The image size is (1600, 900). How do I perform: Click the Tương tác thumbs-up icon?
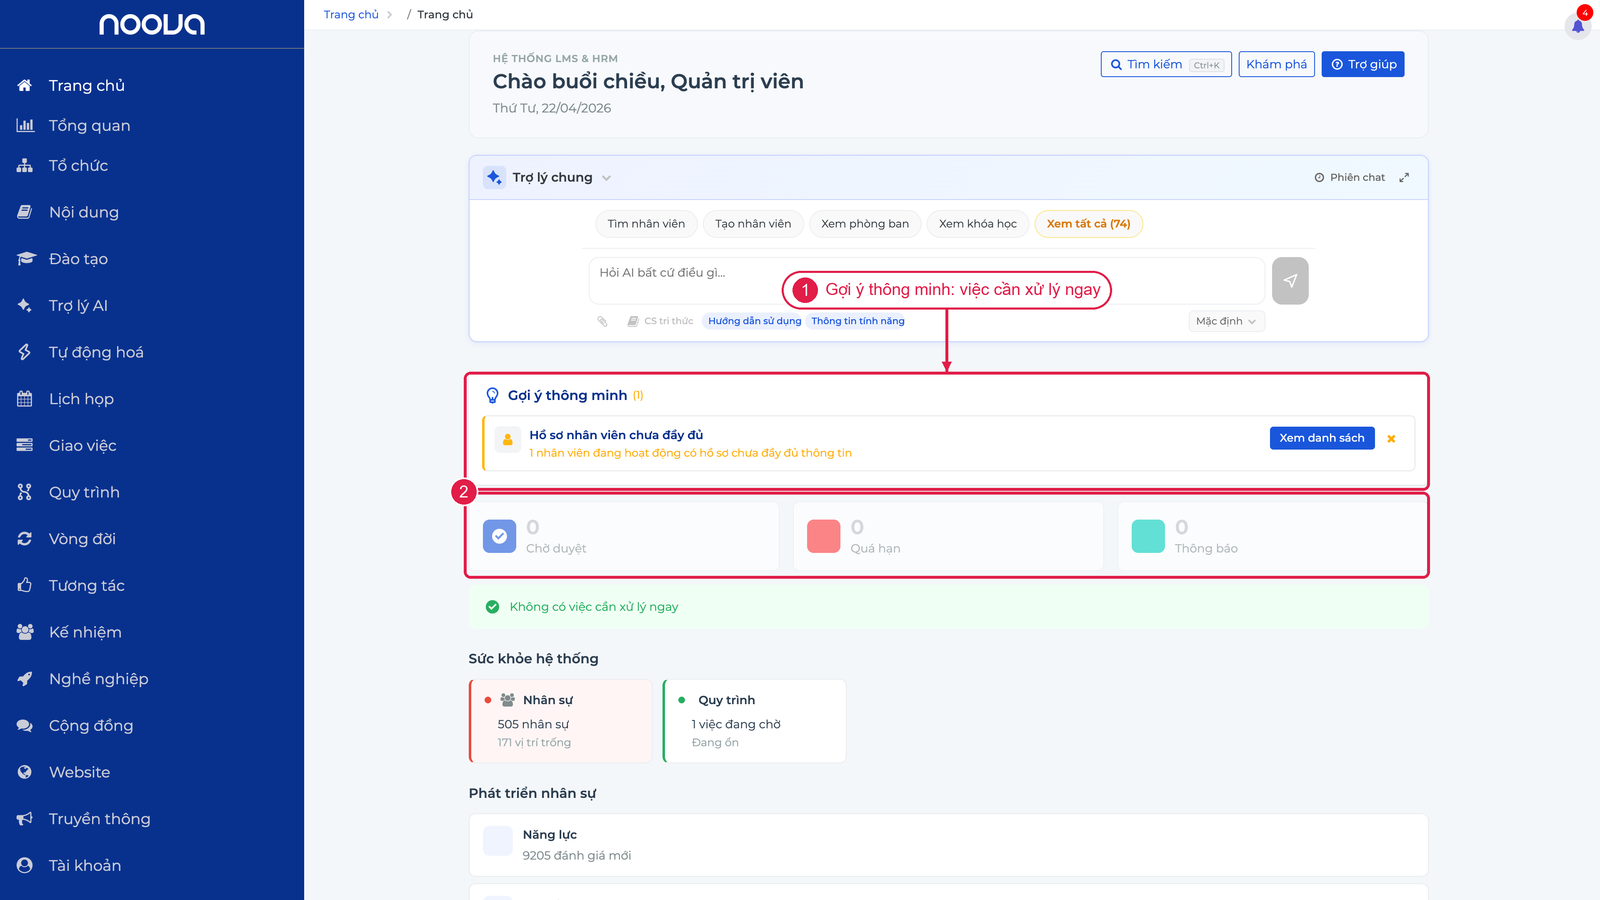25,585
